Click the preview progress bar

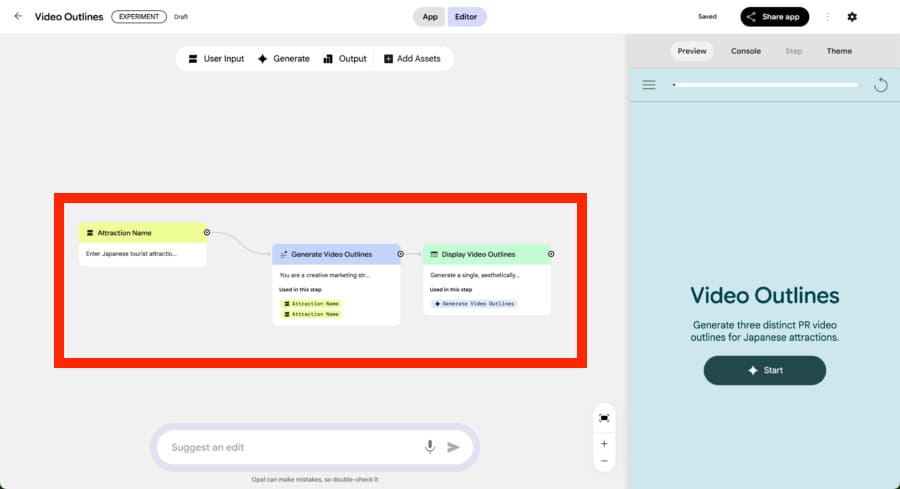[765, 85]
